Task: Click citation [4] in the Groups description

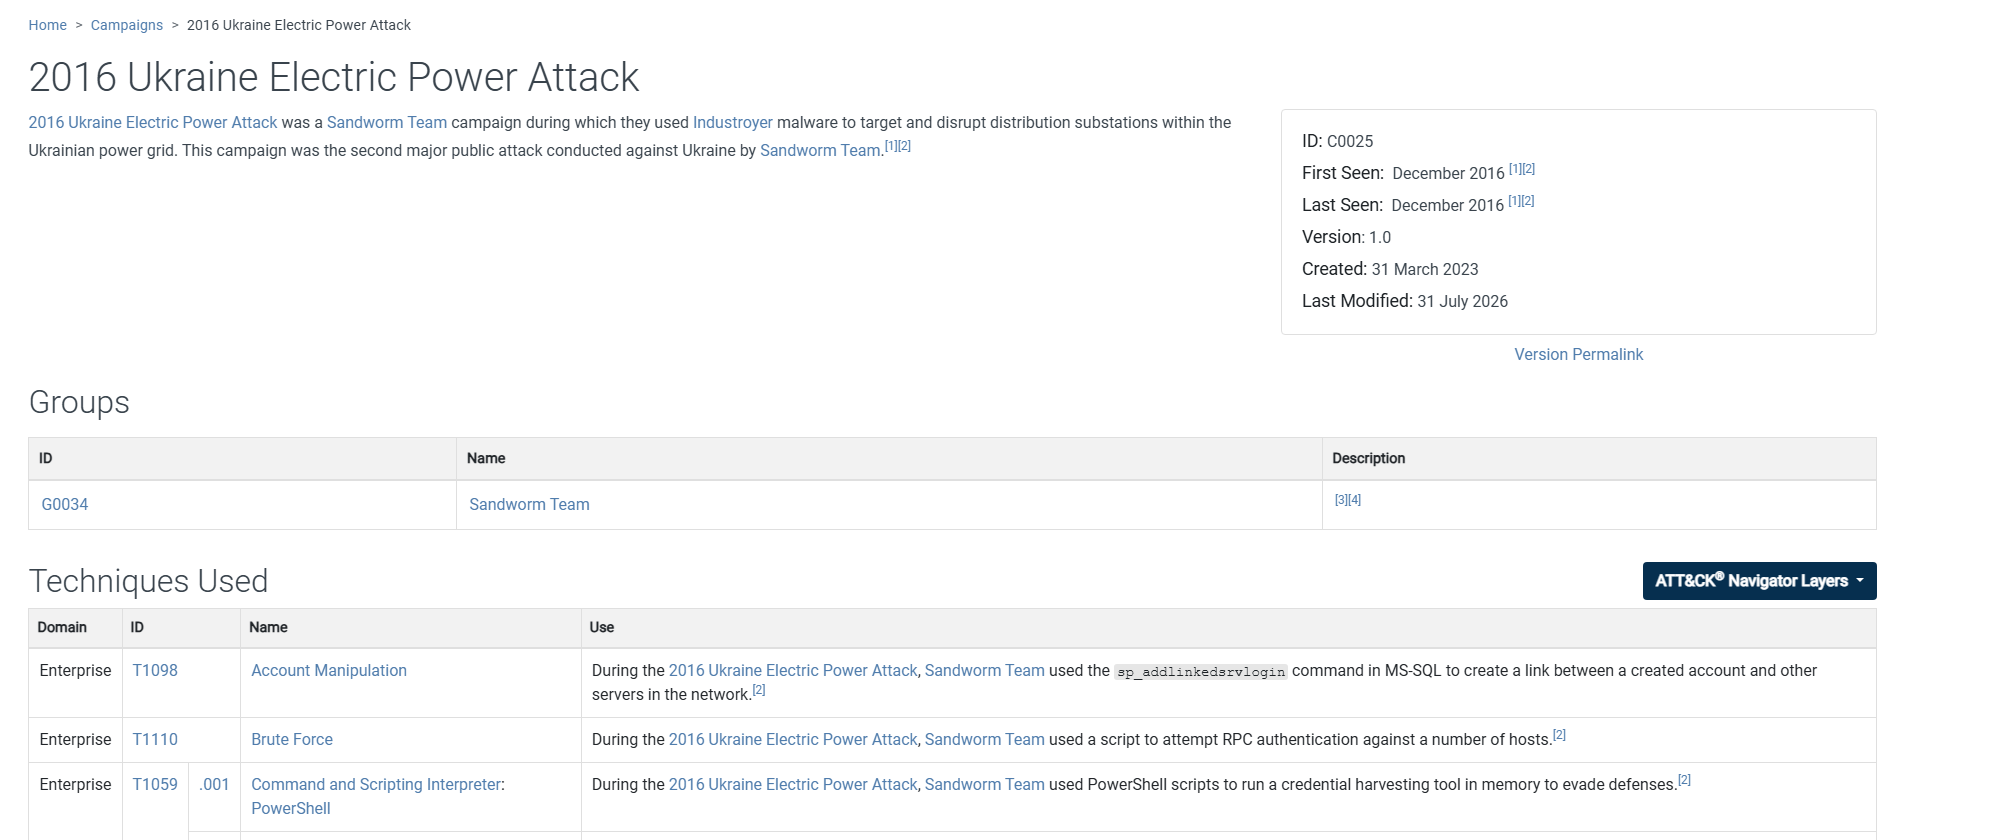Action: [x=1355, y=500]
